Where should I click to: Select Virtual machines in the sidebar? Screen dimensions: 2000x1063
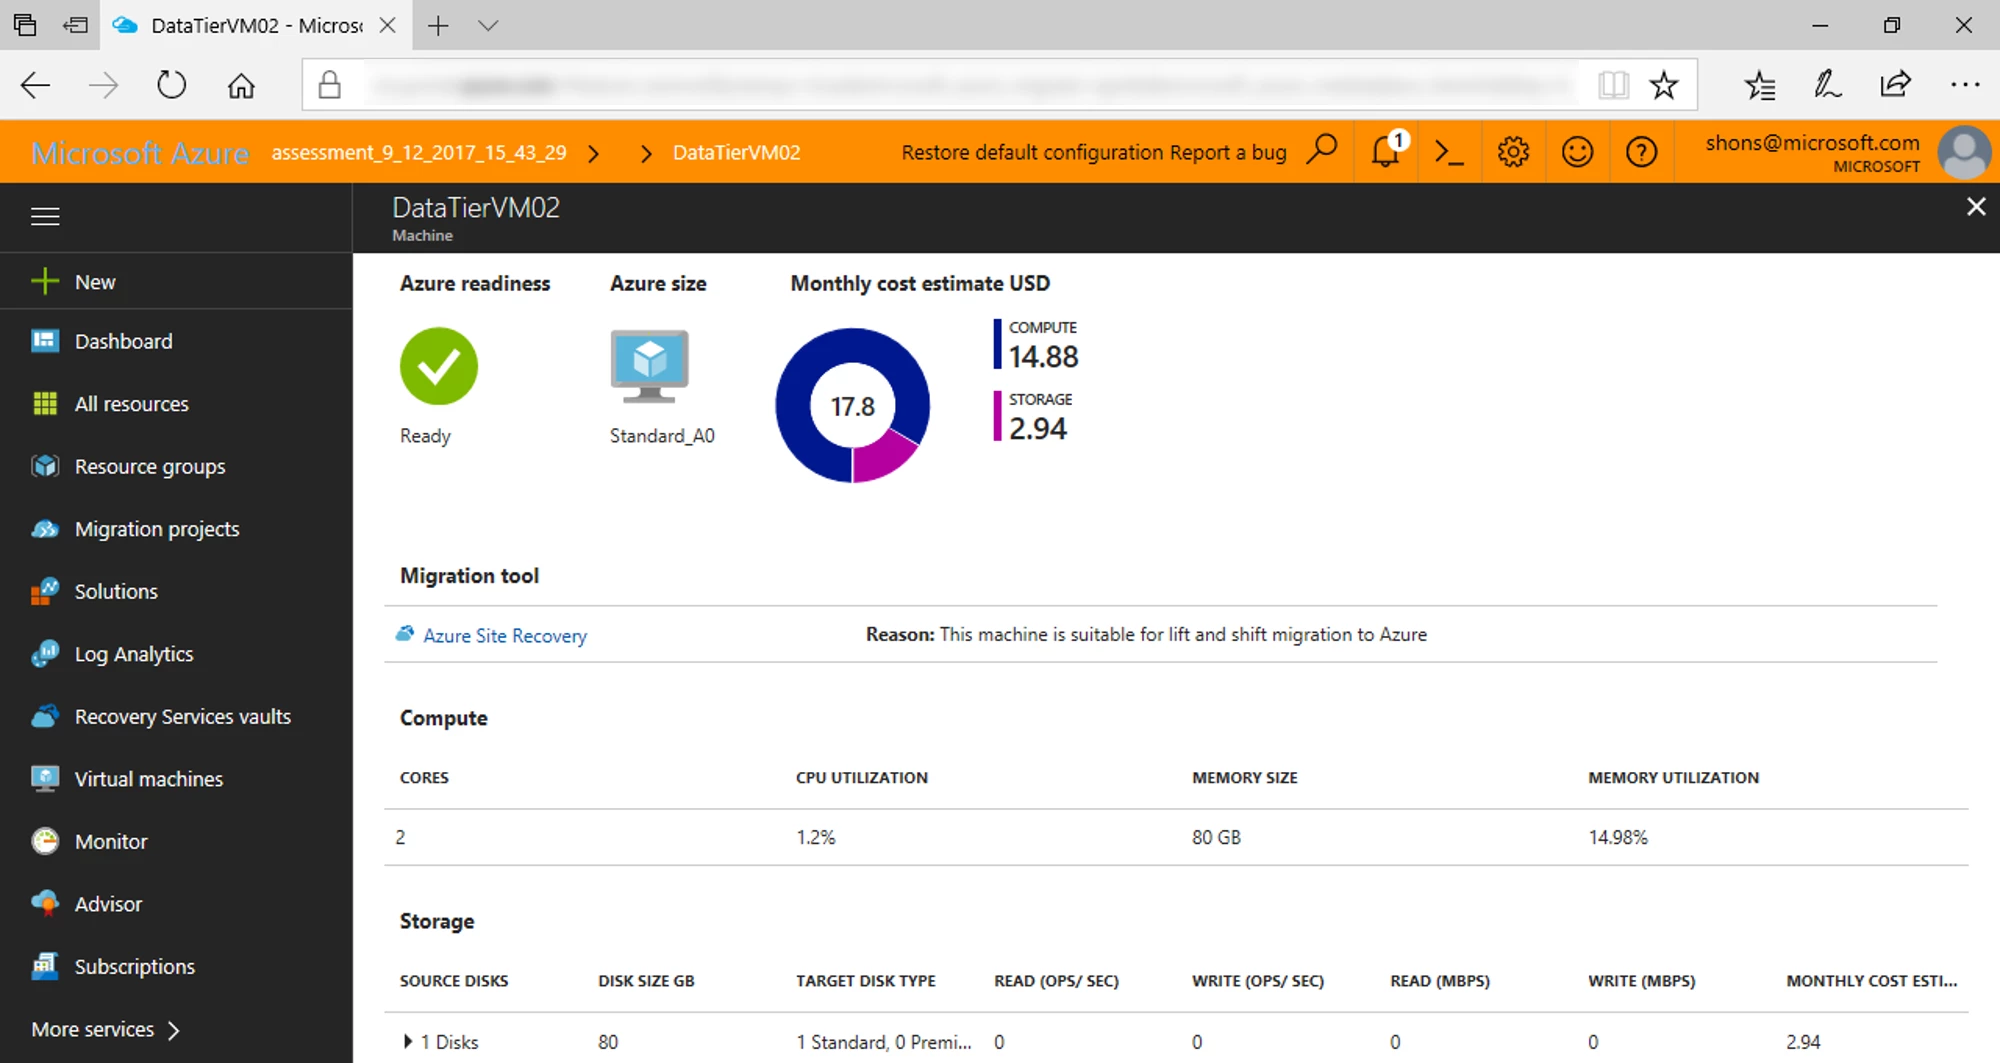click(x=148, y=778)
